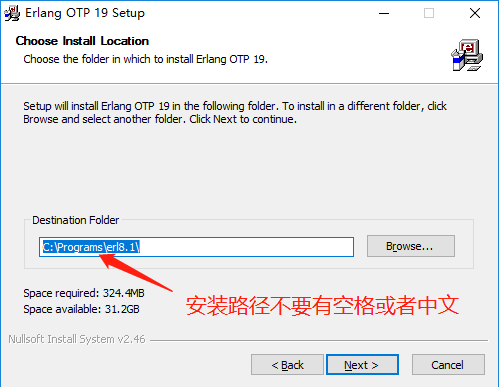Viewport: 500px width, 387px height.
Task: Click the installer computer graphic in header
Action: click(467, 55)
